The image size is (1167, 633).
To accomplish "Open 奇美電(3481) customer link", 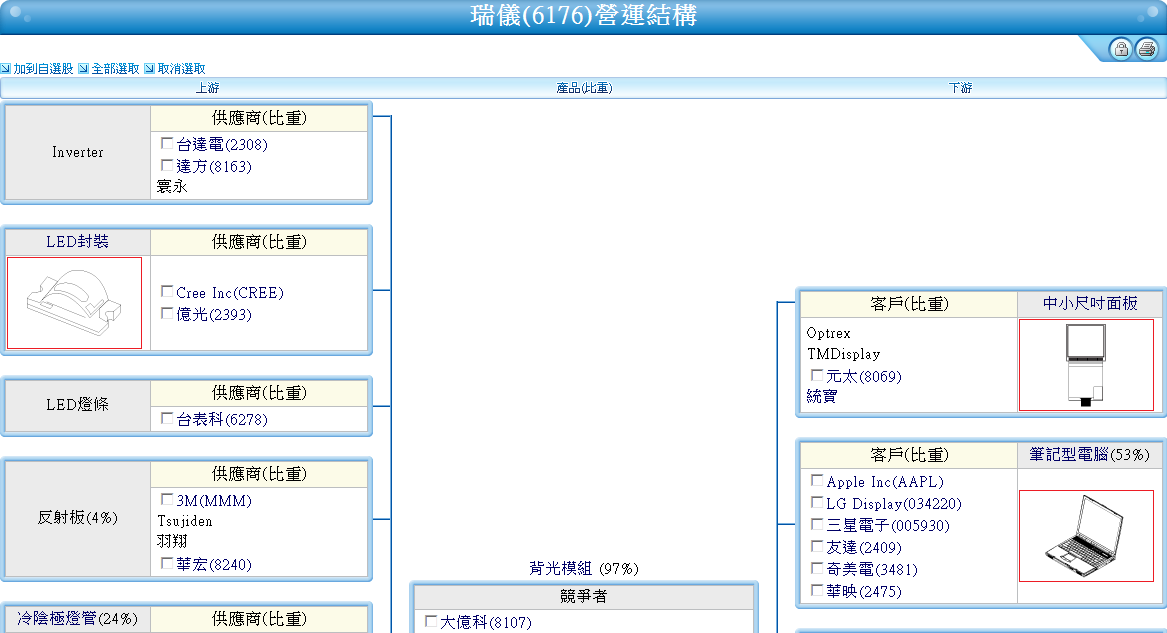I will pos(872,569).
